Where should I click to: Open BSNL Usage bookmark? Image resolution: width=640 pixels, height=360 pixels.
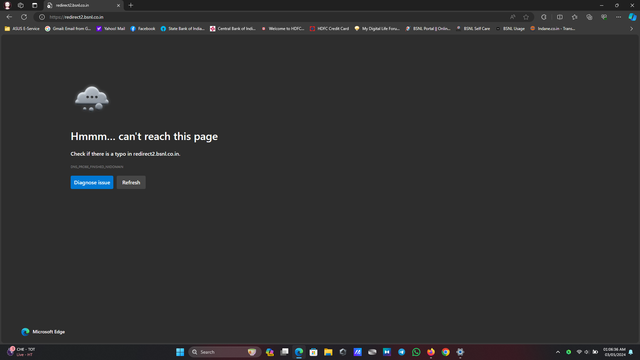510,29
